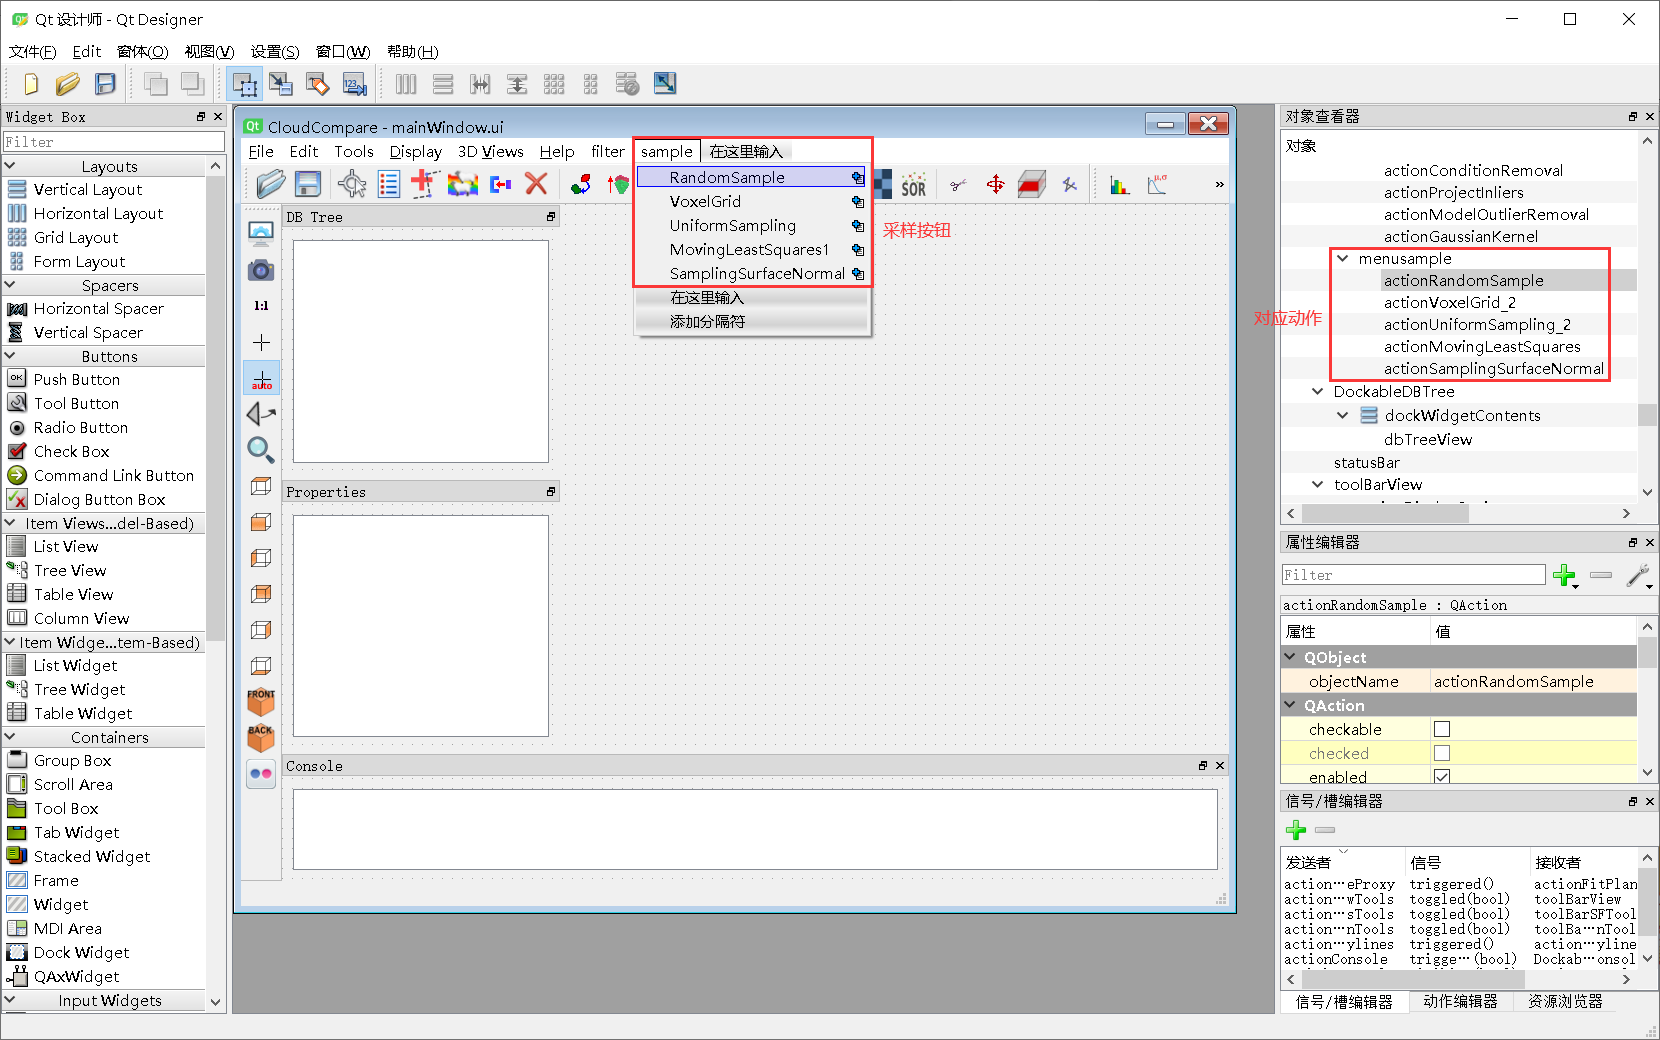Select Push Button in Widget Box
The height and width of the screenshot is (1040, 1660).
point(76,380)
